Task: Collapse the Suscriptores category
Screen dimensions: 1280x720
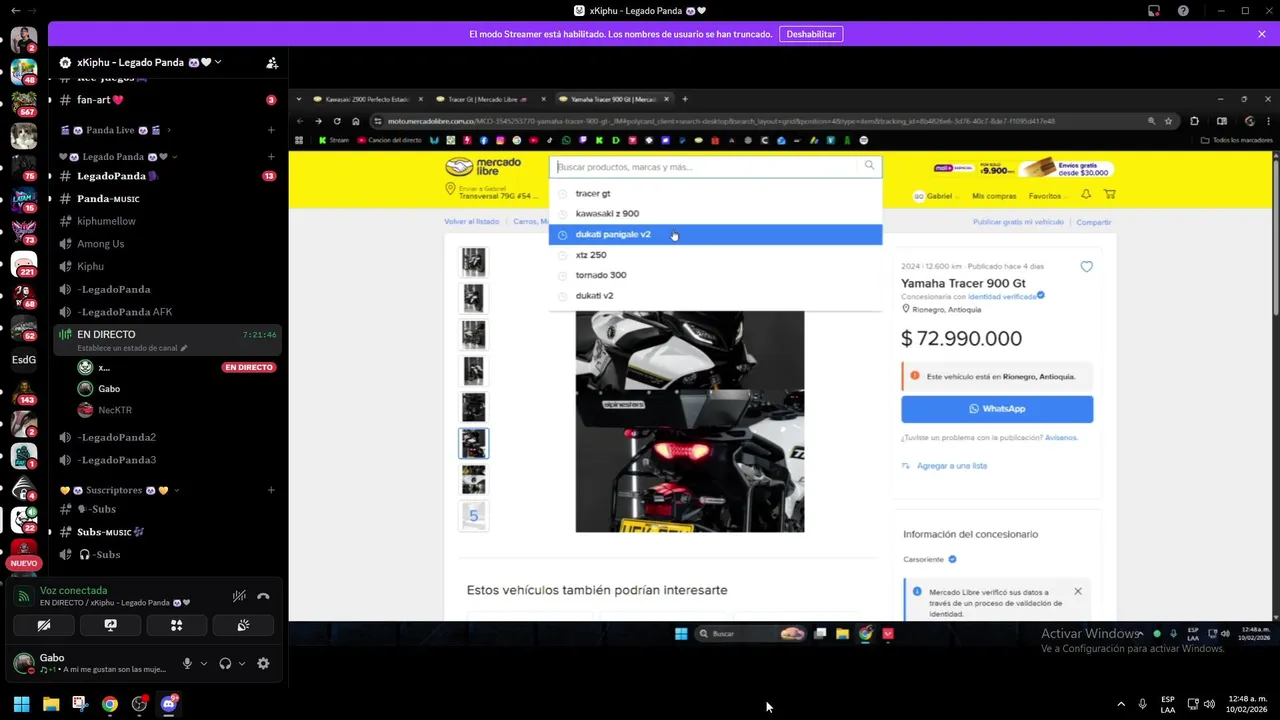Action: click(120, 490)
